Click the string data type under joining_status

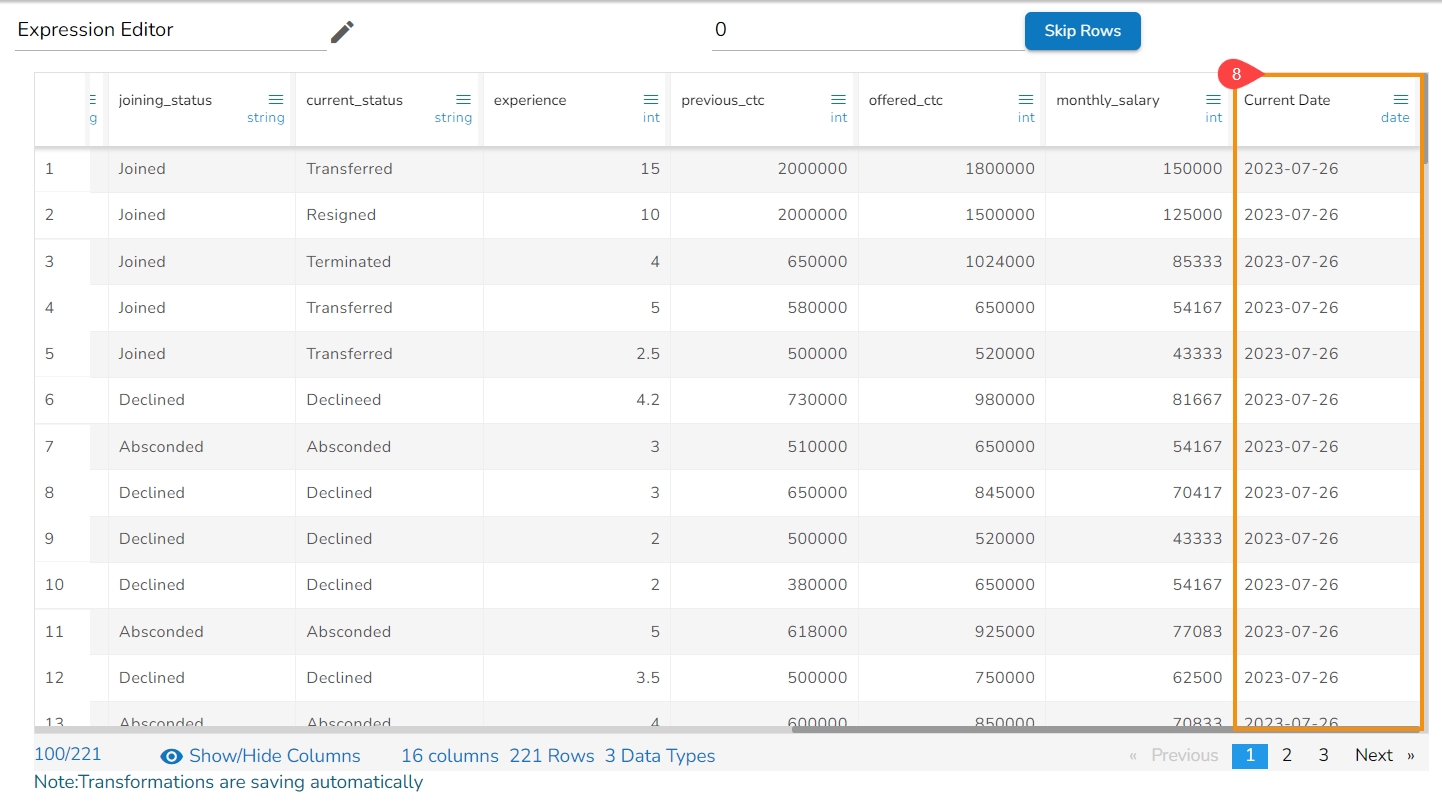[x=266, y=118]
